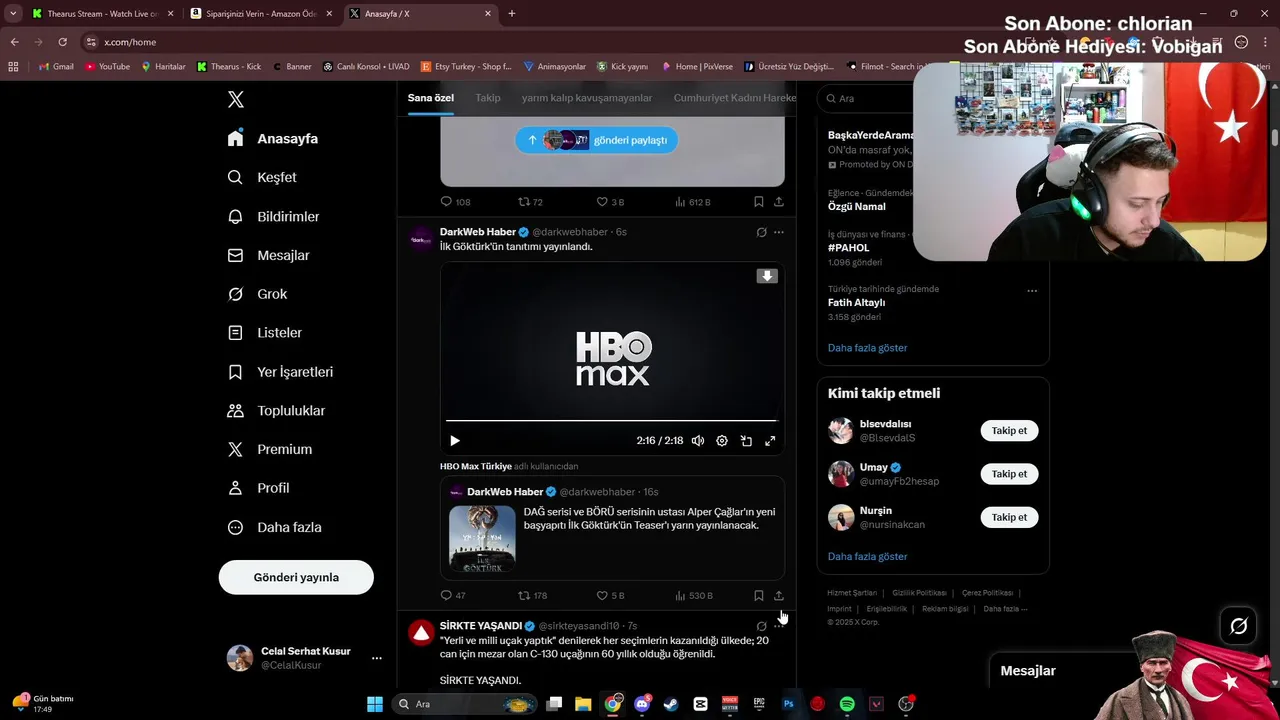Reply to DarkWeb Haber post with 47 comments
Image resolution: width=1280 pixels, height=720 pixels.
[453, 595]
